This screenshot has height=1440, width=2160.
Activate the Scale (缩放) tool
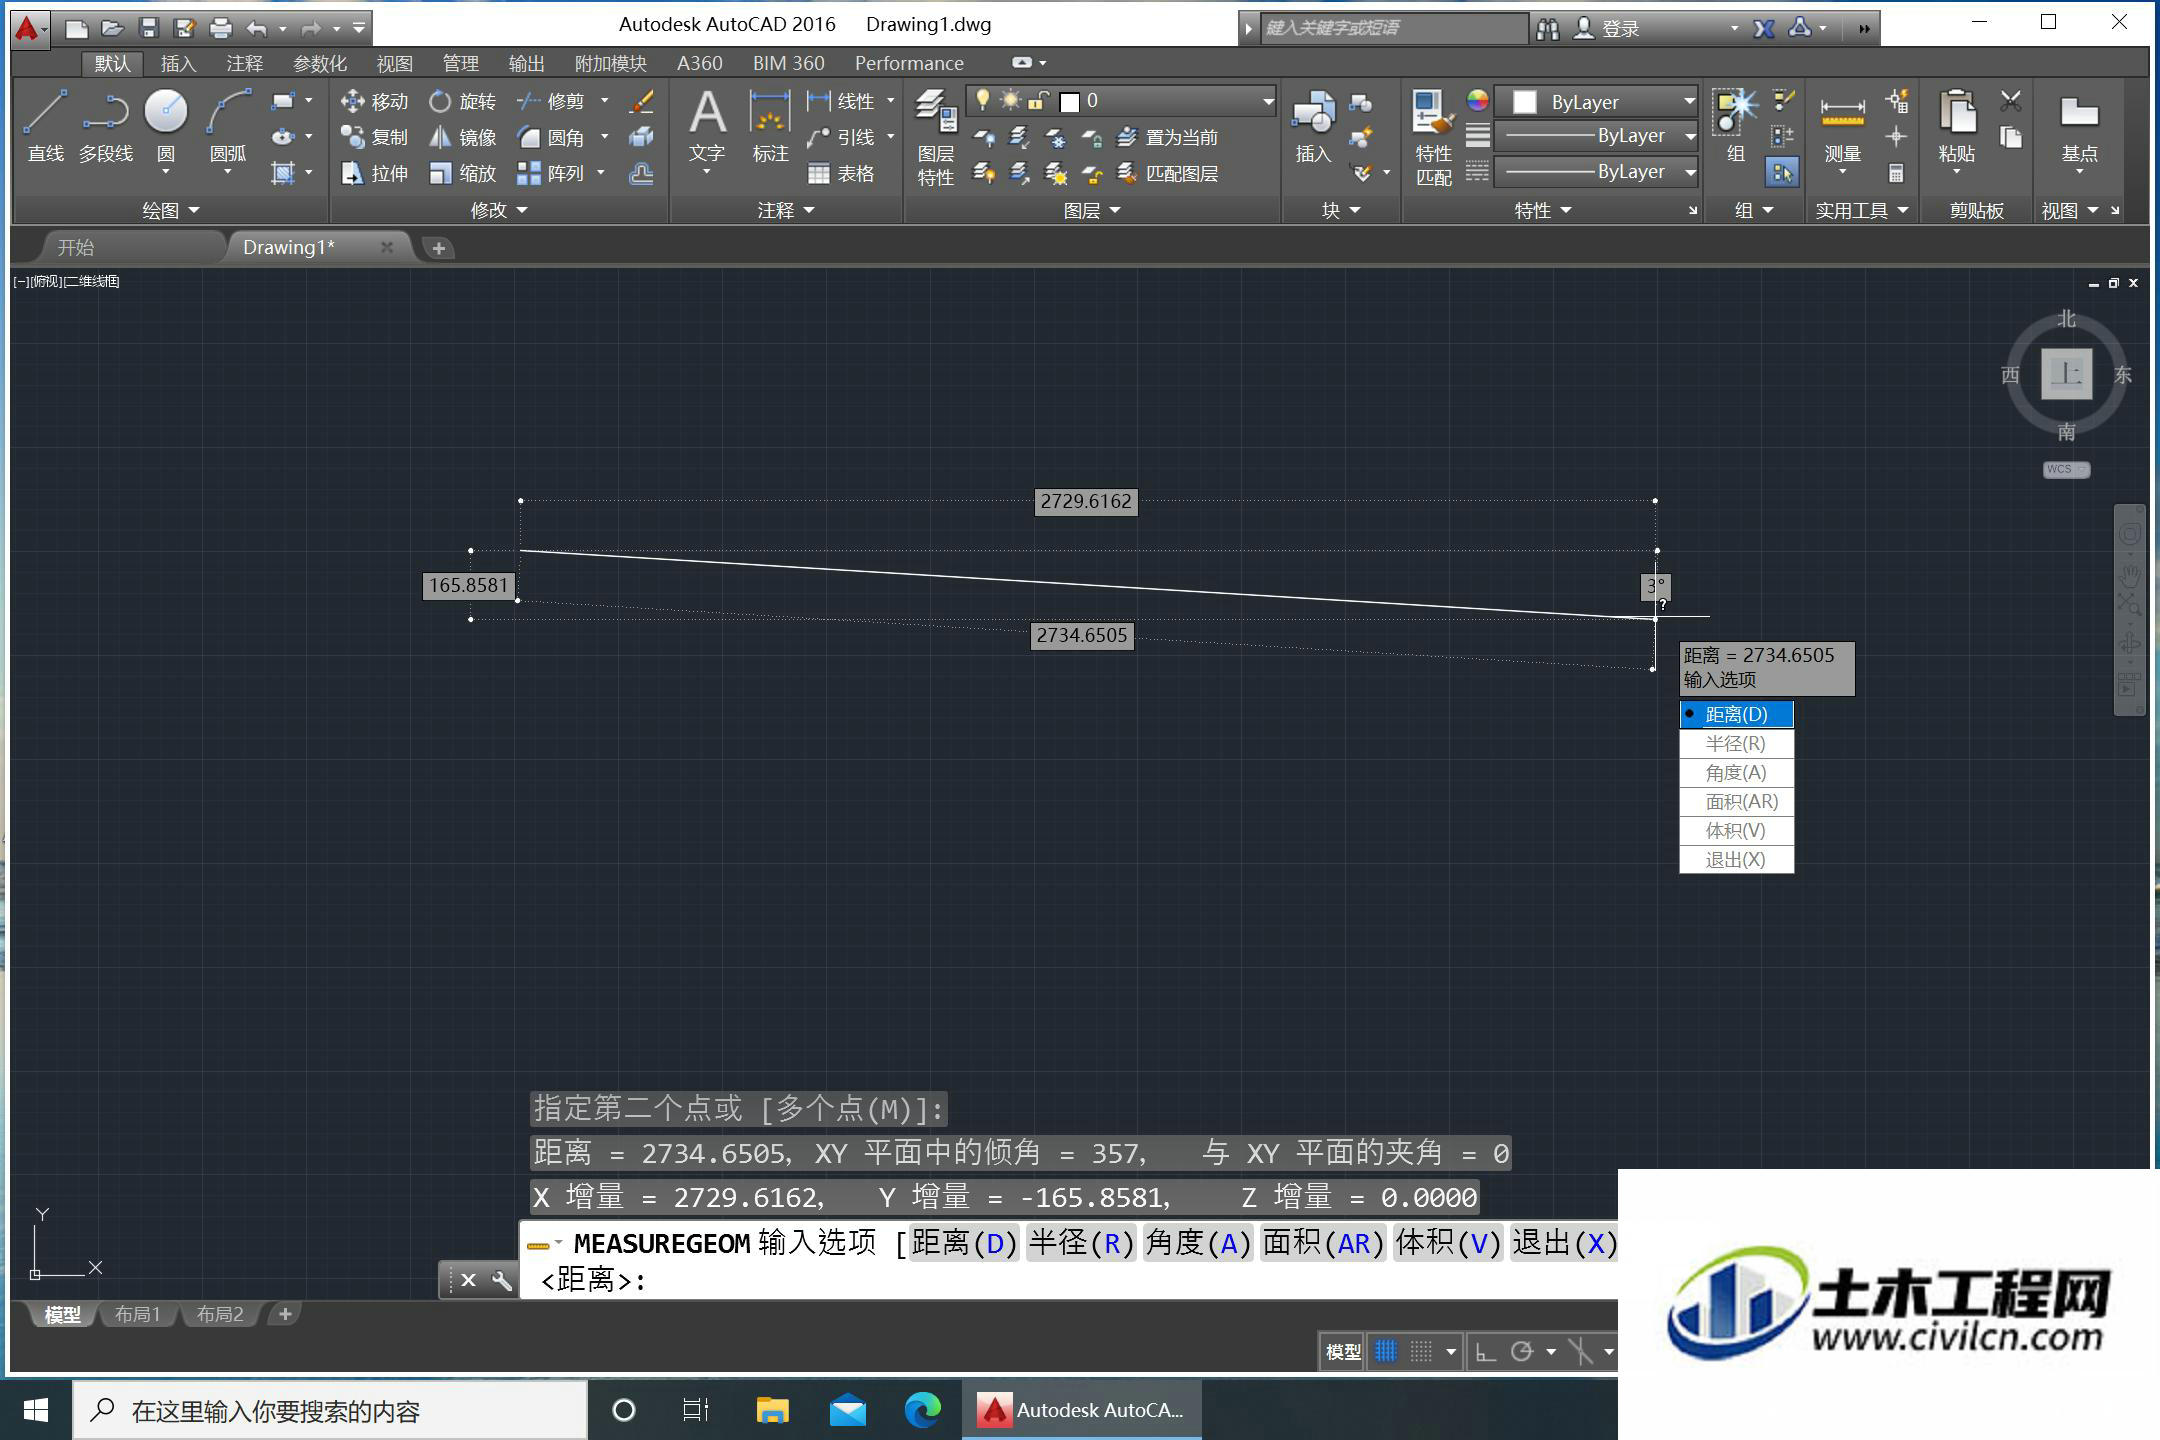tap(462, 173)
